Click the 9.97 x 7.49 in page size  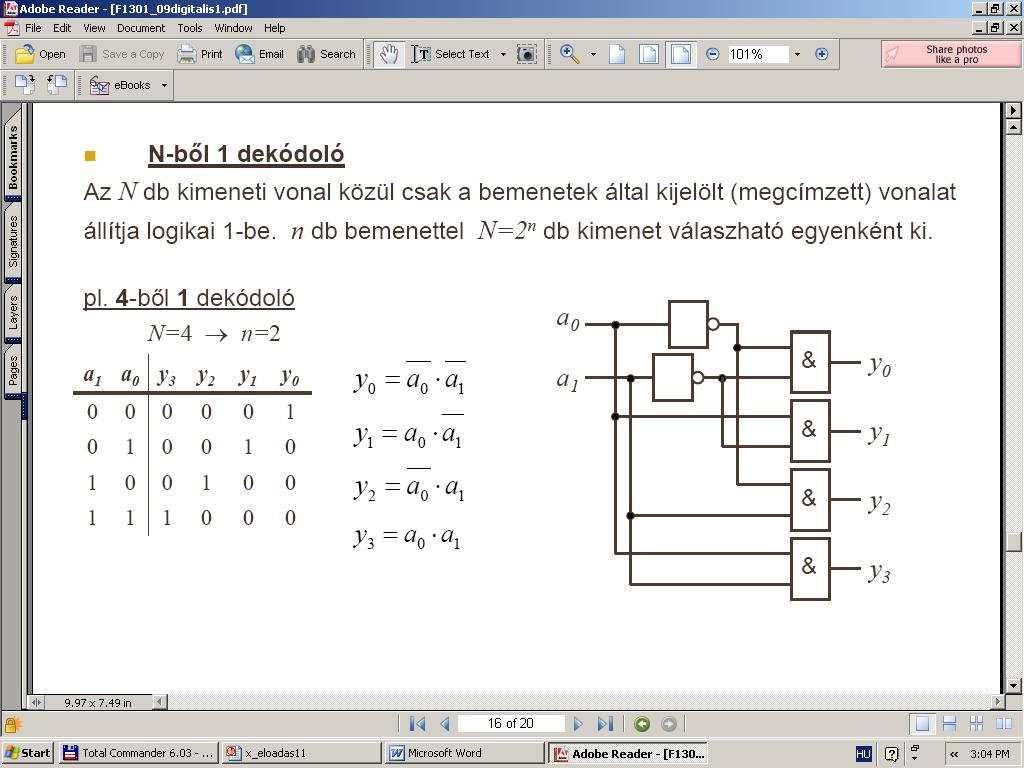click(x=98, y=703)
